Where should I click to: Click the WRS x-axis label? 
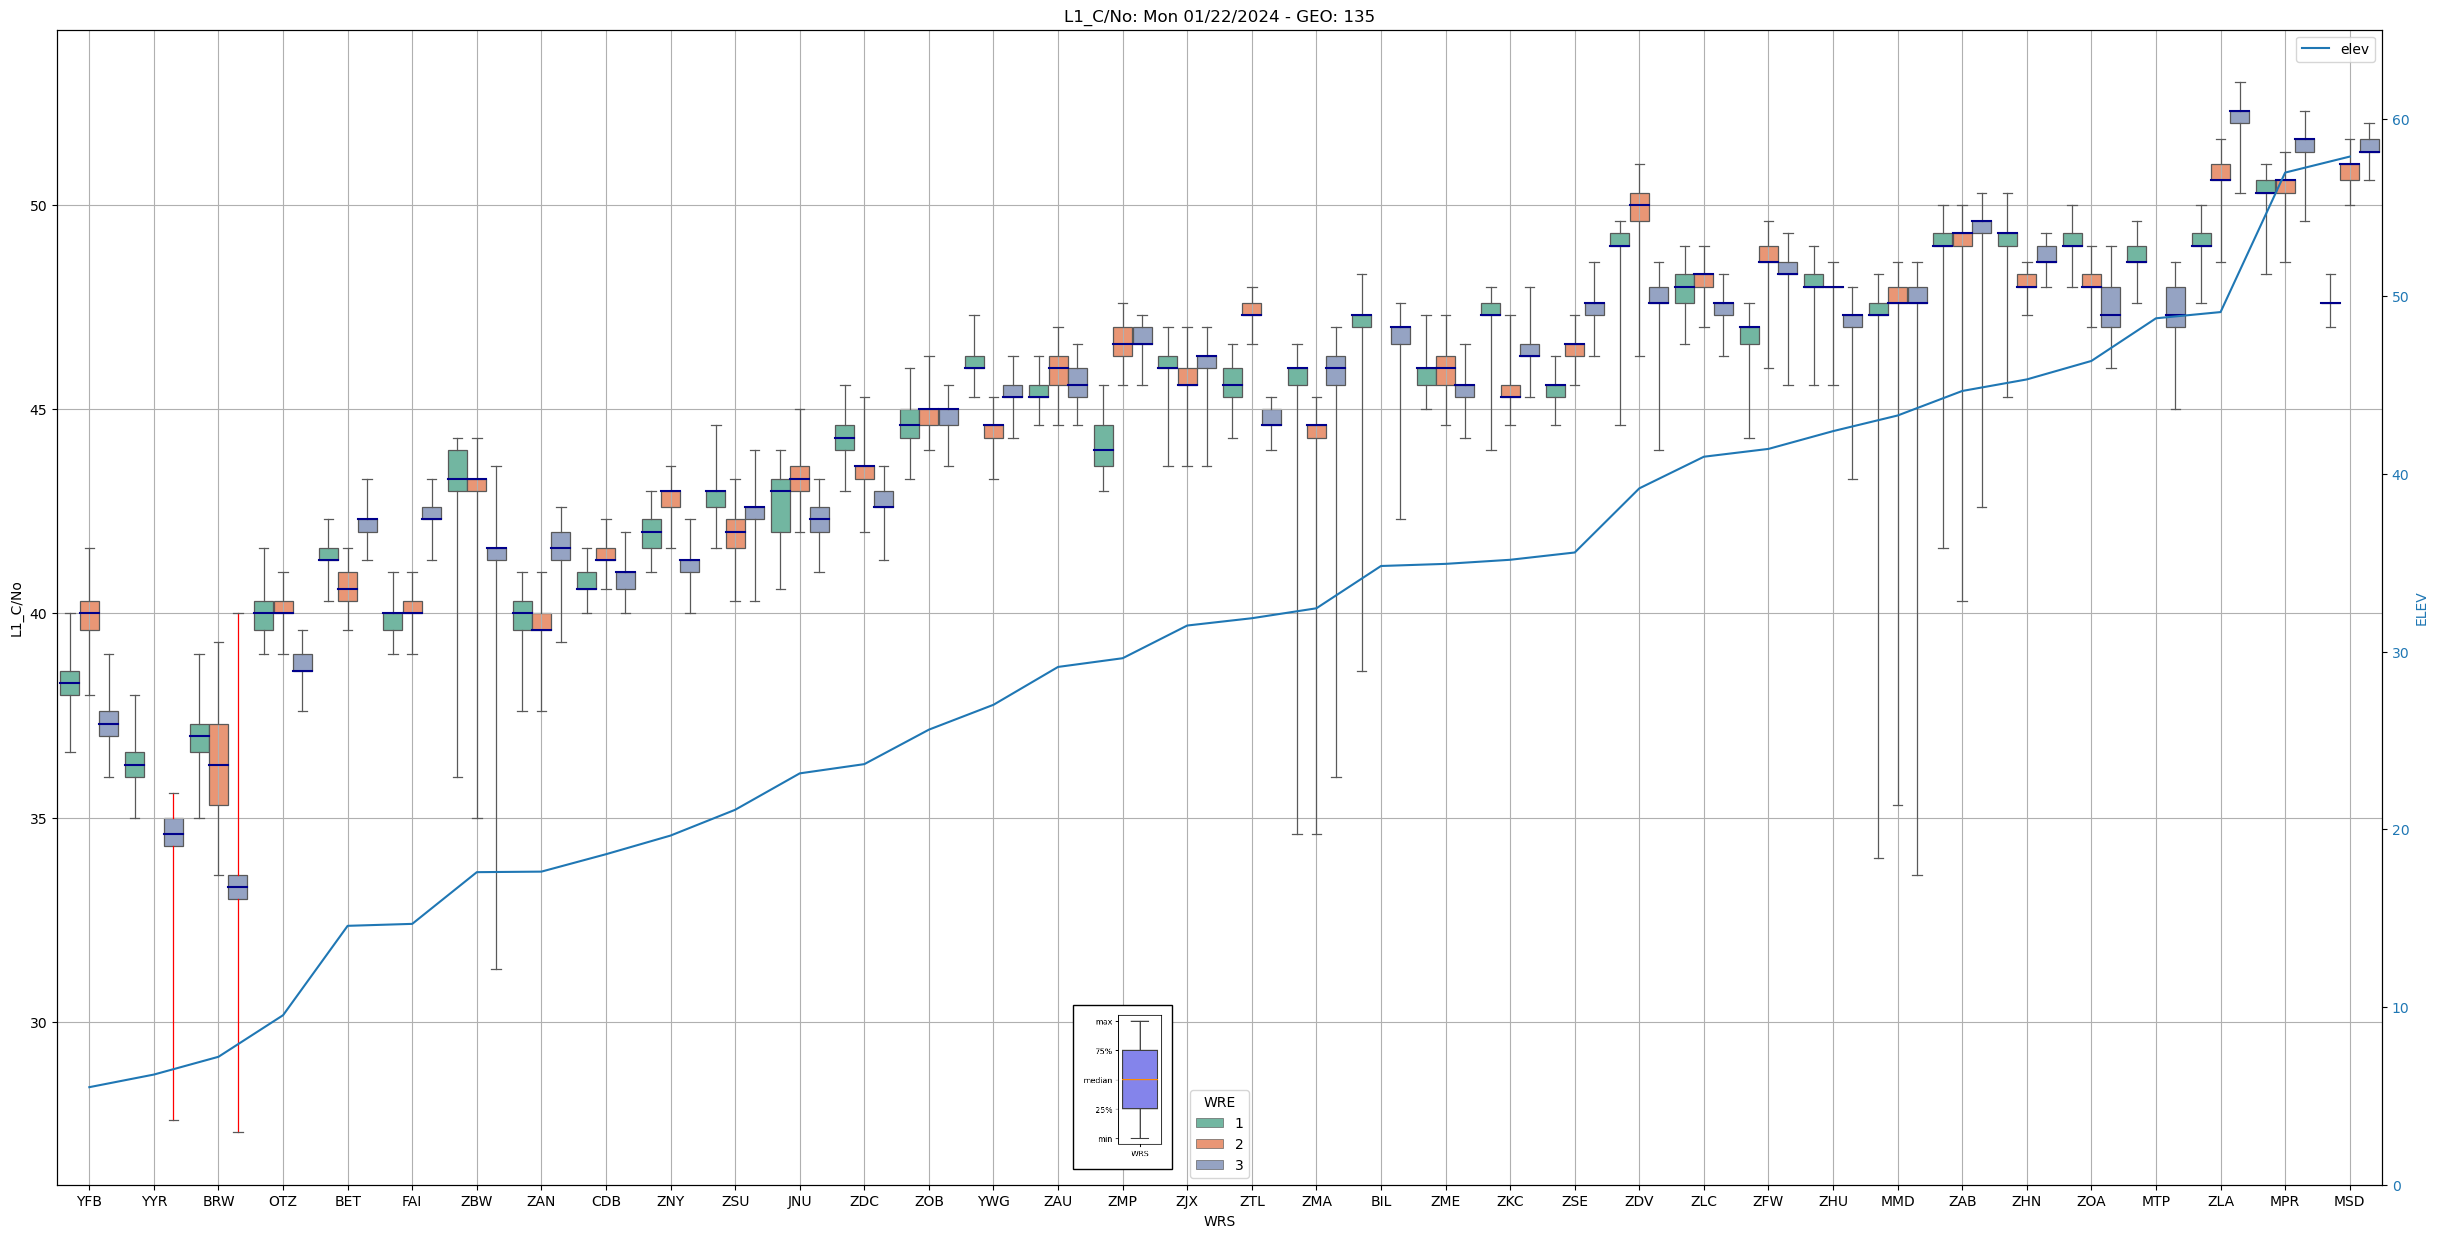tap(1218, 1221)
